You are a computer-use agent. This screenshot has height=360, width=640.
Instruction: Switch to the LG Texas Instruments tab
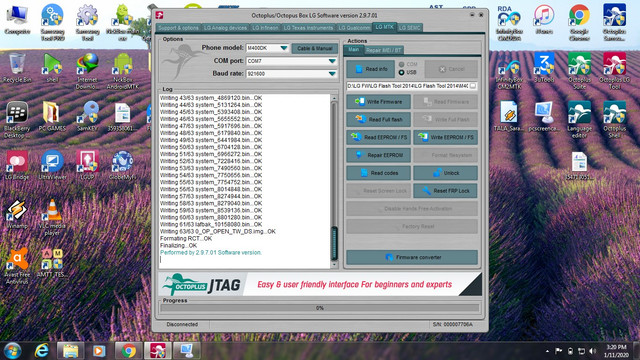pos(308,28)
